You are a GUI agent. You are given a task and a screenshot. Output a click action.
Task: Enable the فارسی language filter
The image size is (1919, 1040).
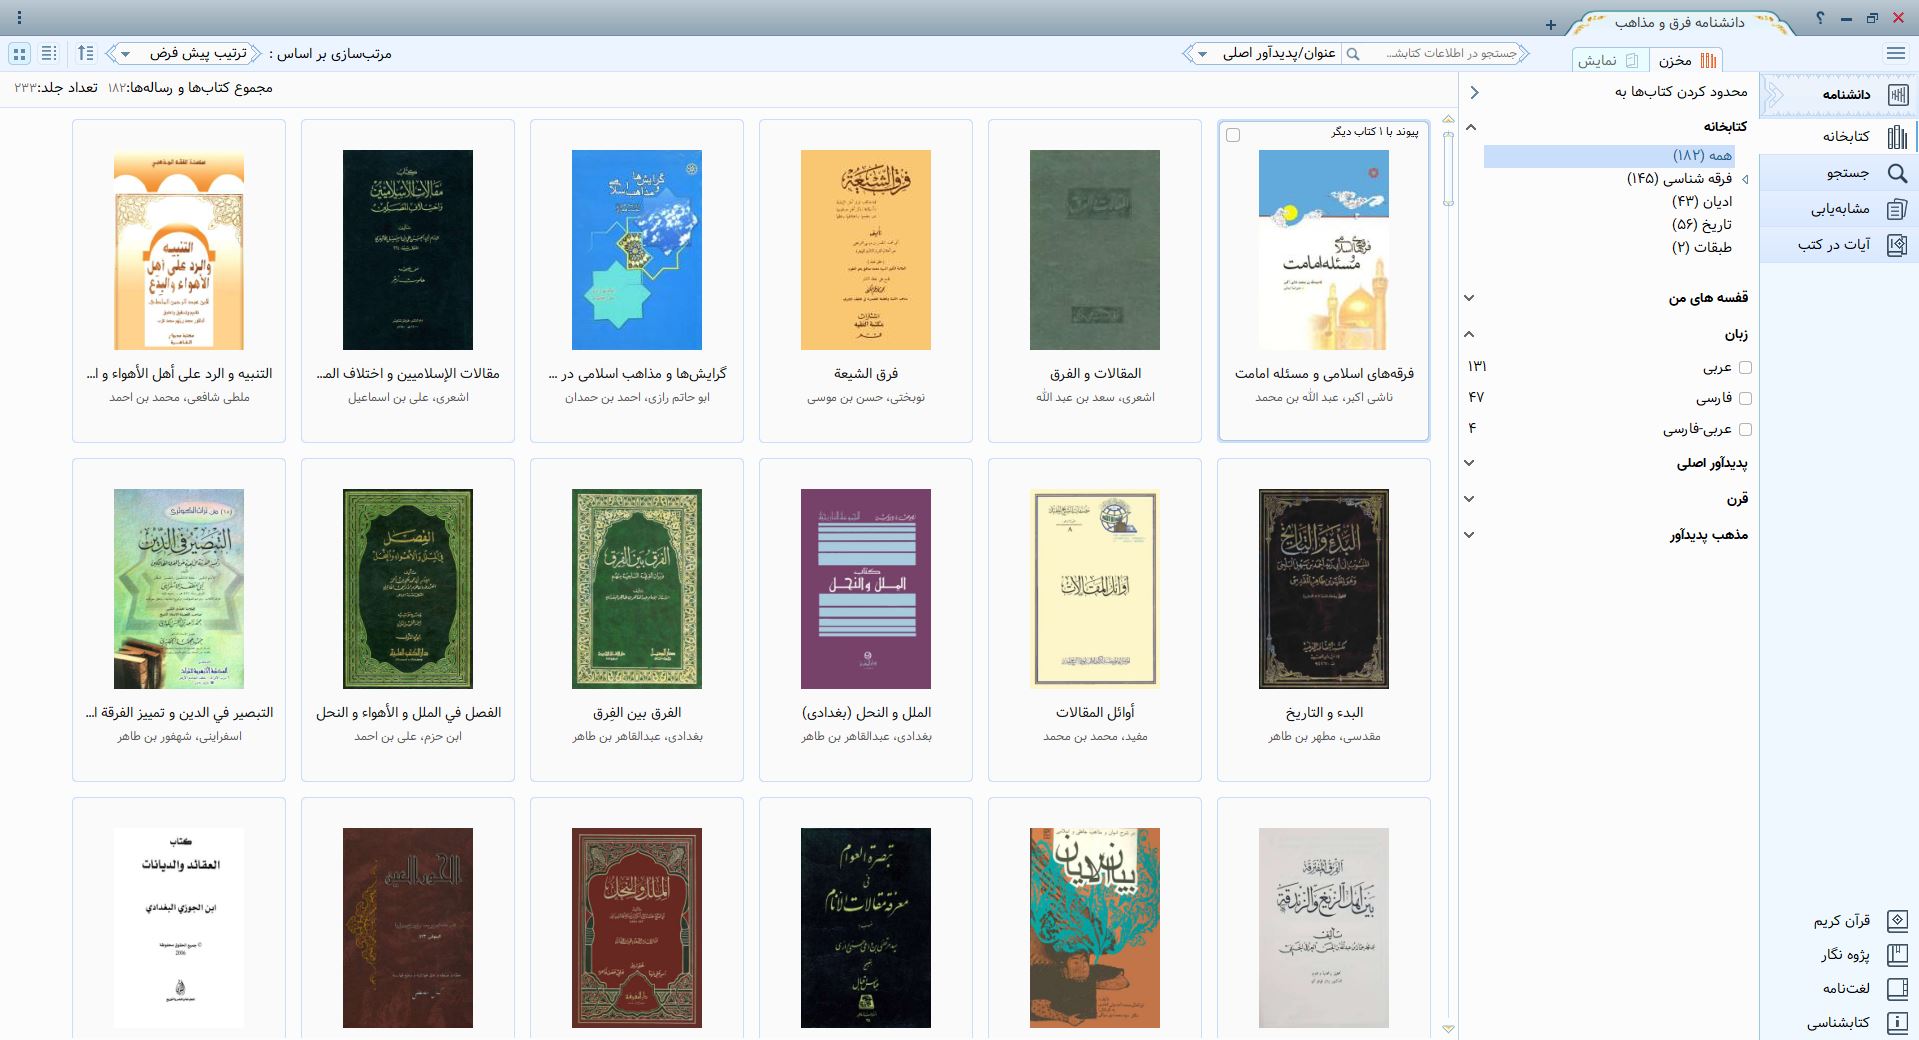click(x=1745, y=399)
